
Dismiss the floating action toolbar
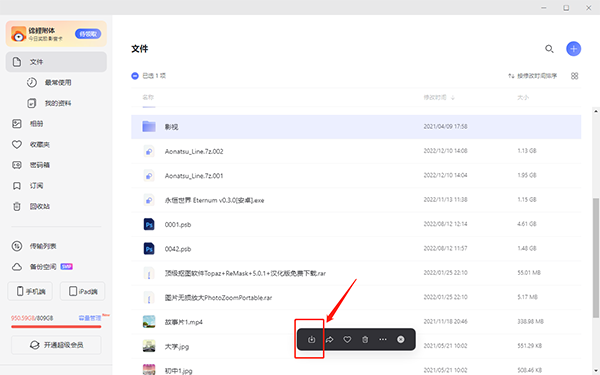pyautogui.click(x=401, y=339)
